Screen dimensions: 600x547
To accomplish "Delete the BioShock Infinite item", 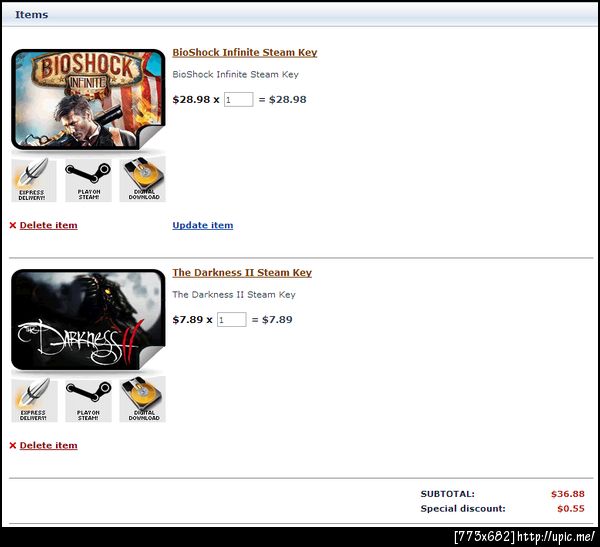I will [48, 225].
